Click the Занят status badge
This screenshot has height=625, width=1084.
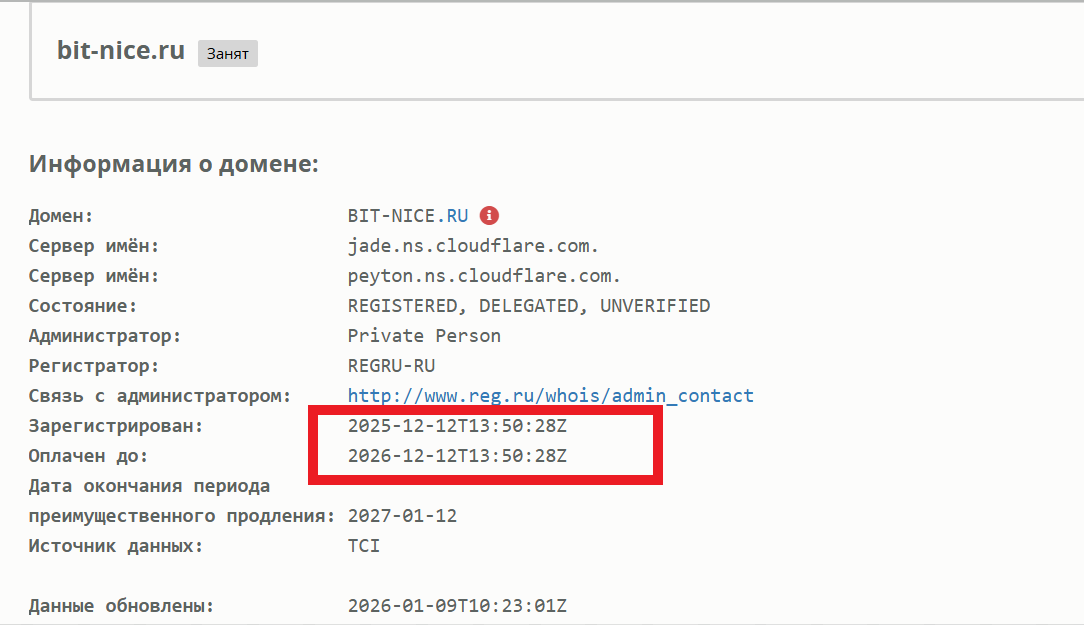tap(227, 54)
